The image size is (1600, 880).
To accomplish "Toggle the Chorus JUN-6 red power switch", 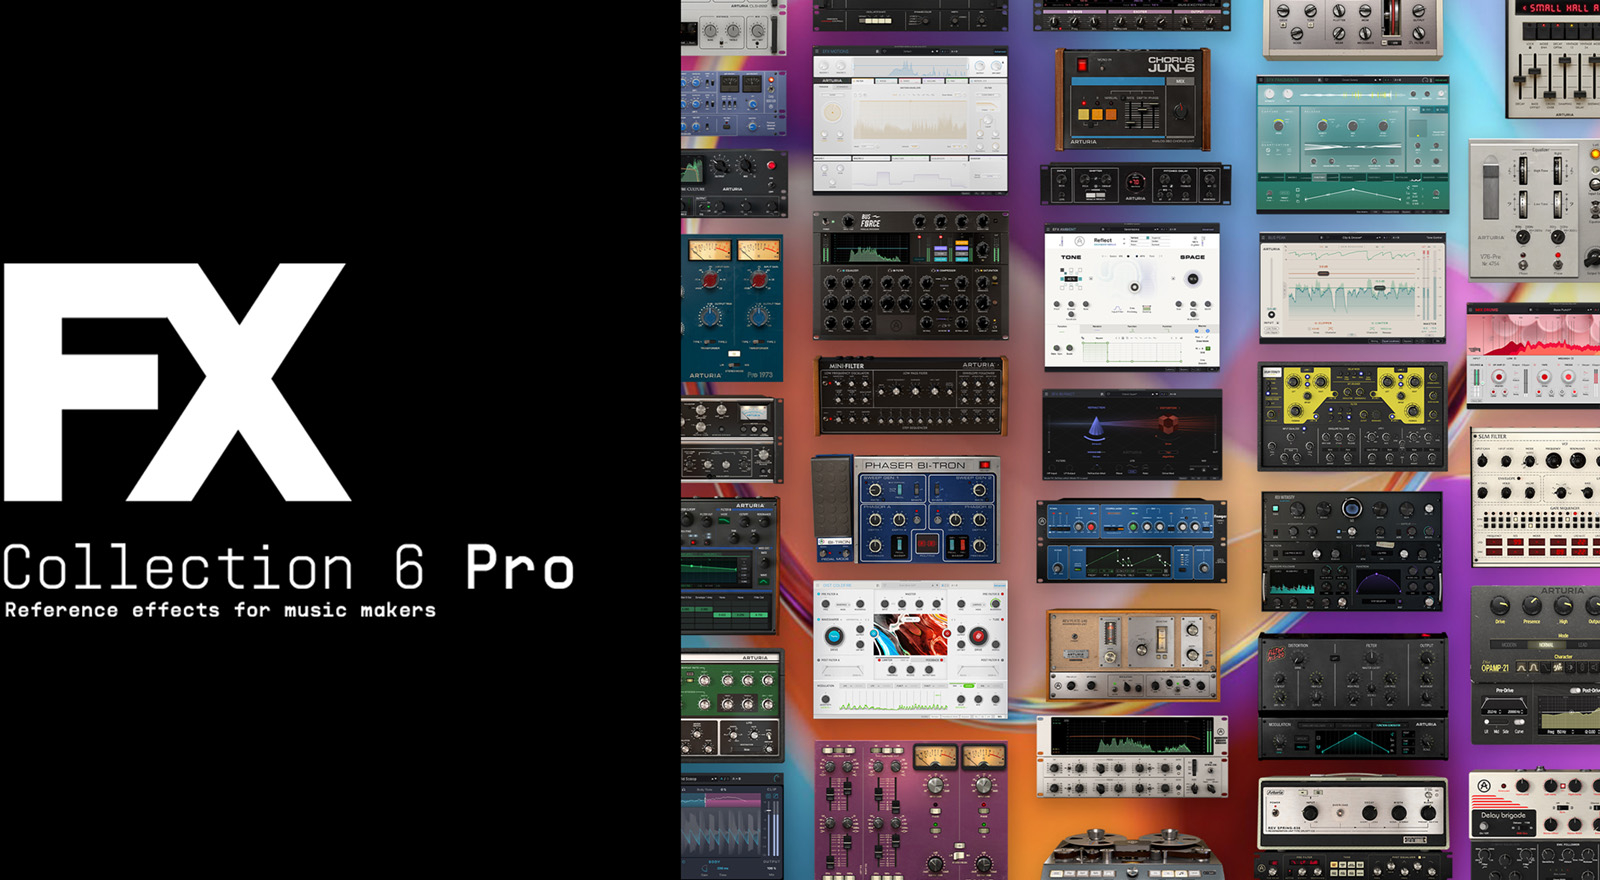I will 1080,66.
